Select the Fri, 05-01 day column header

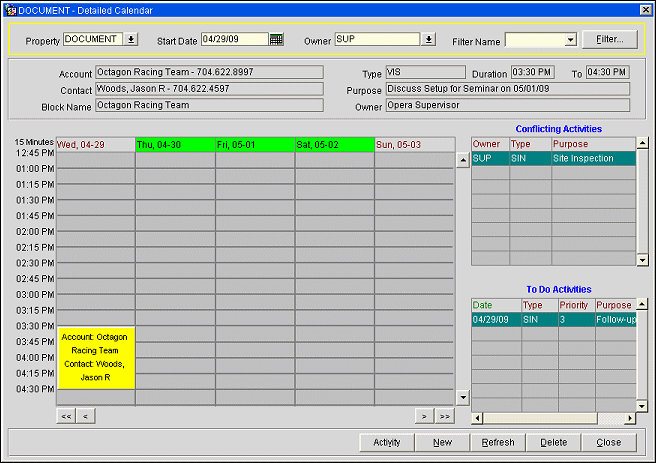pos(254,145)
